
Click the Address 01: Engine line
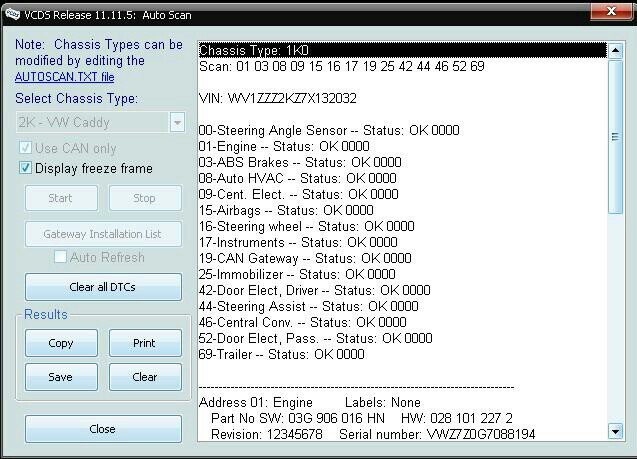coord(403,403)
